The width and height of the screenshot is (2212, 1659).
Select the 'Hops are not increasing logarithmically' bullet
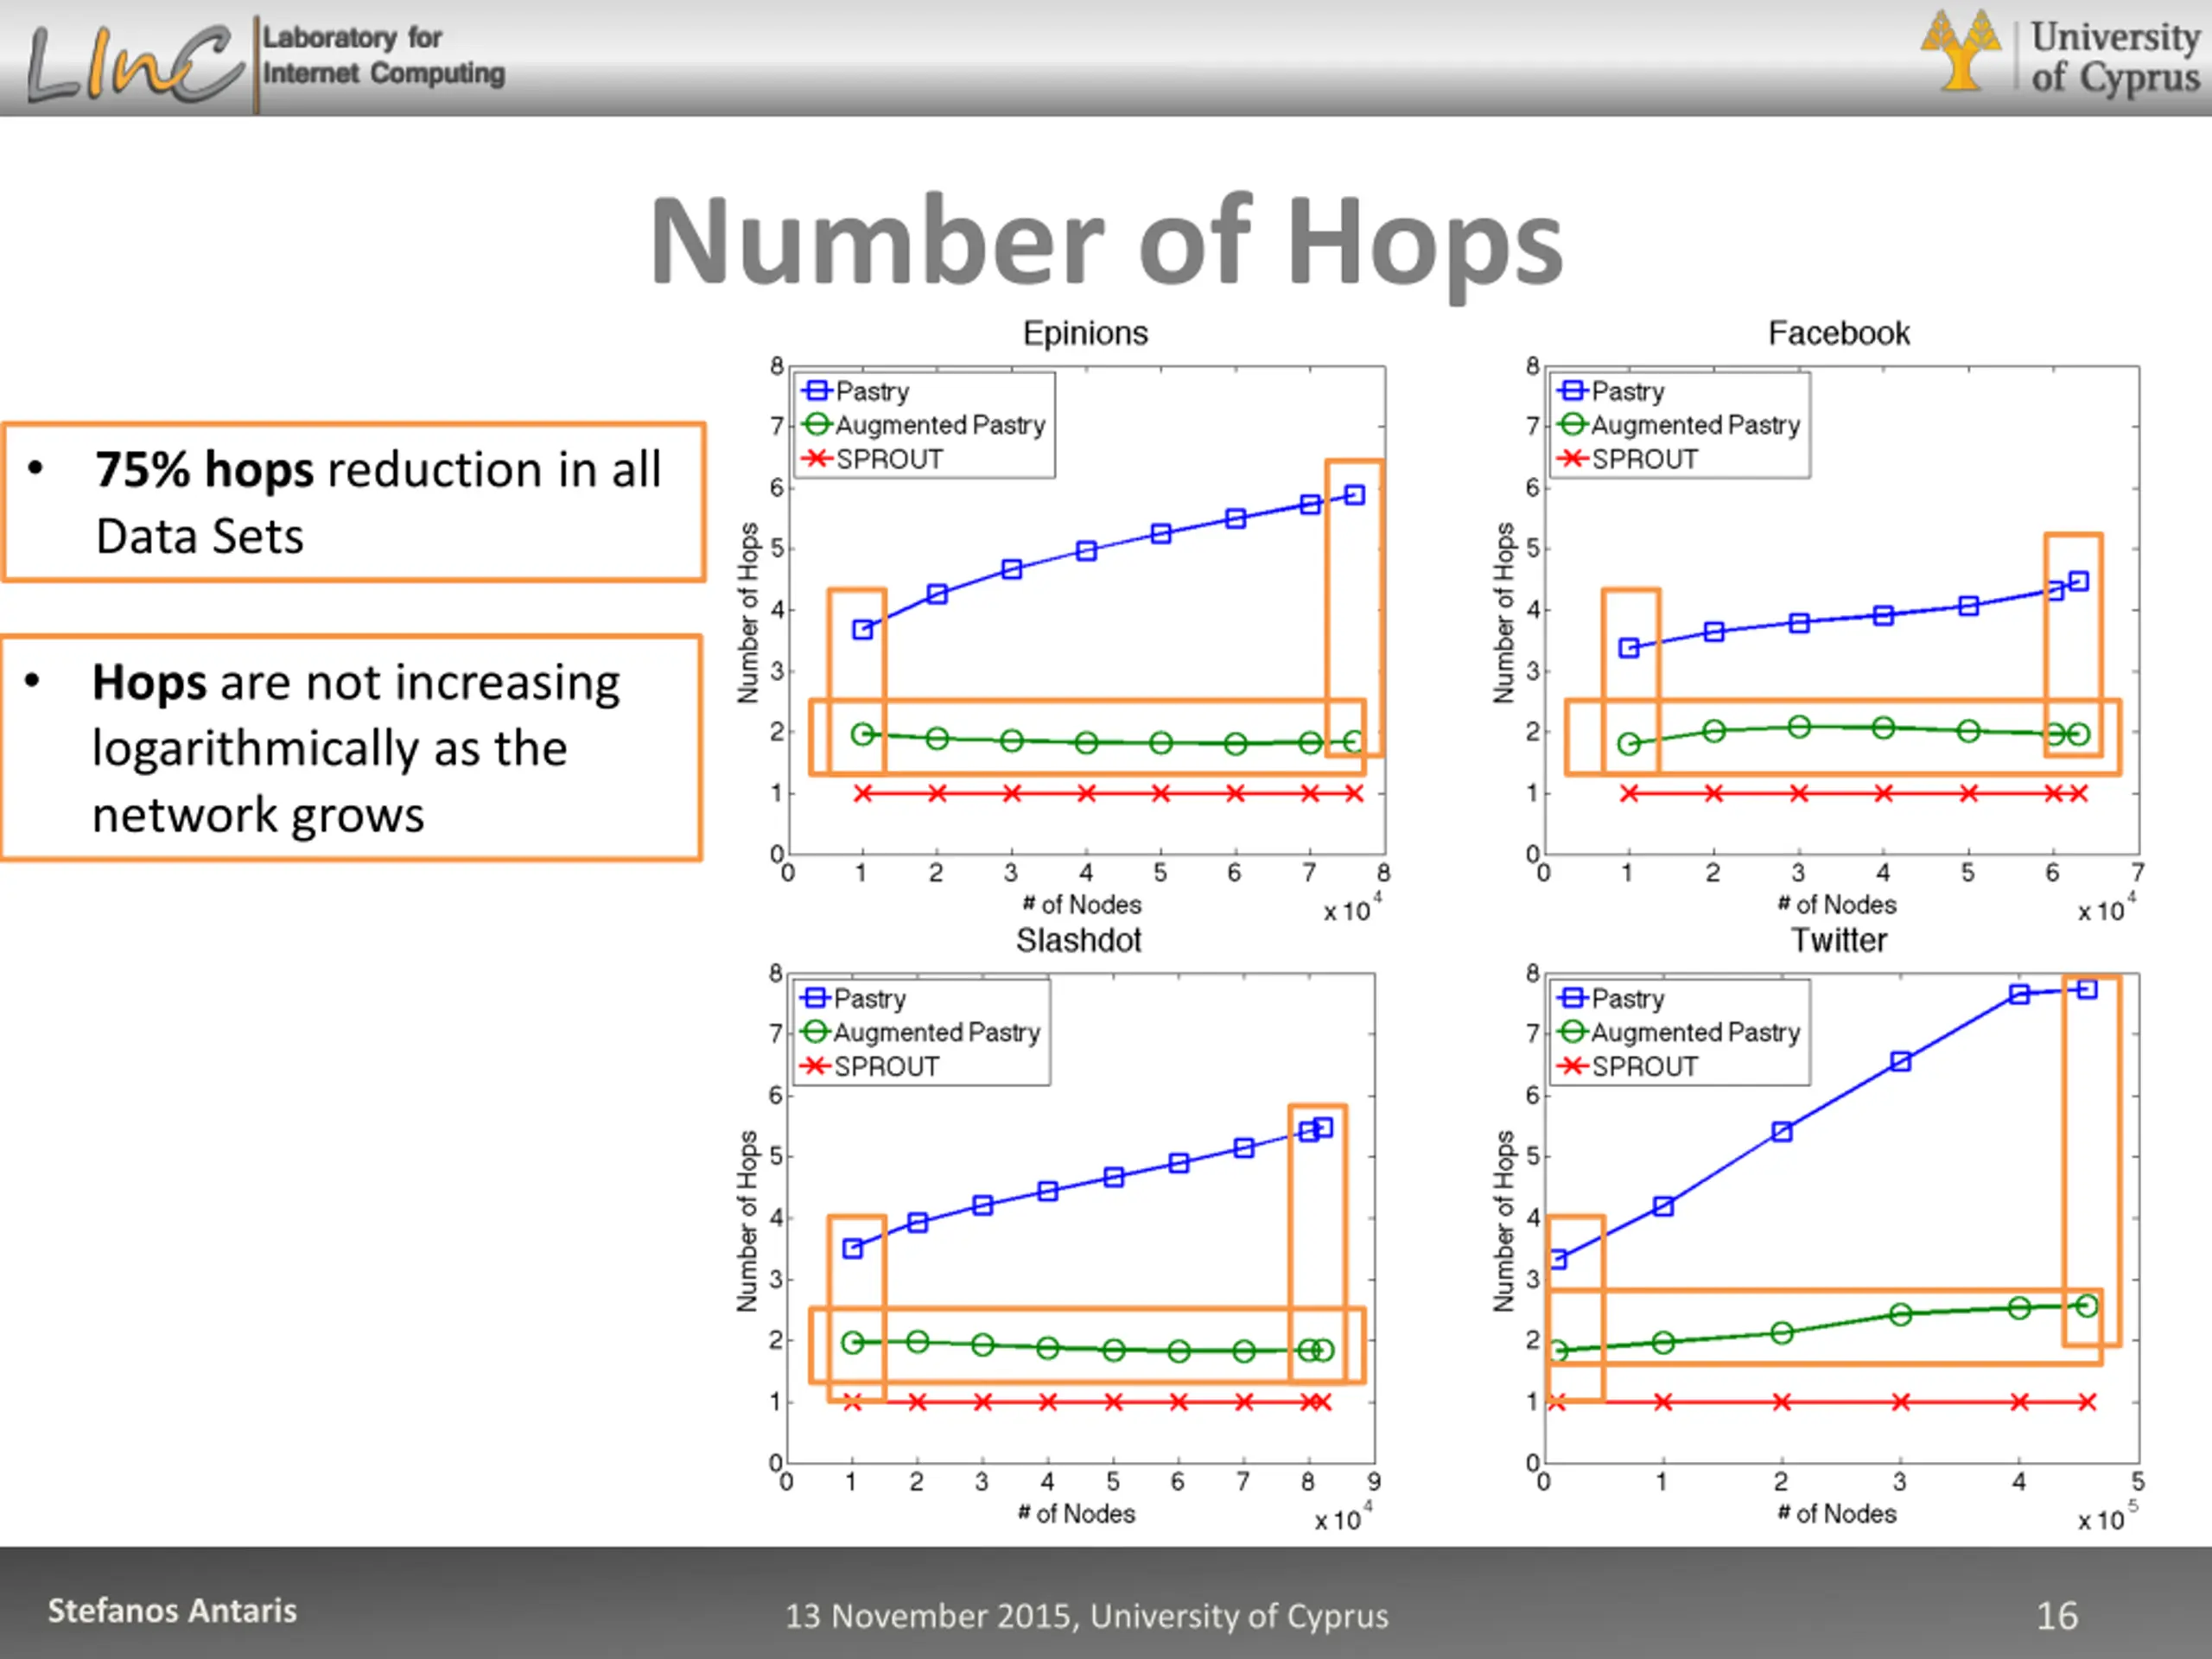pyautogui.click(x=355, y=748)
